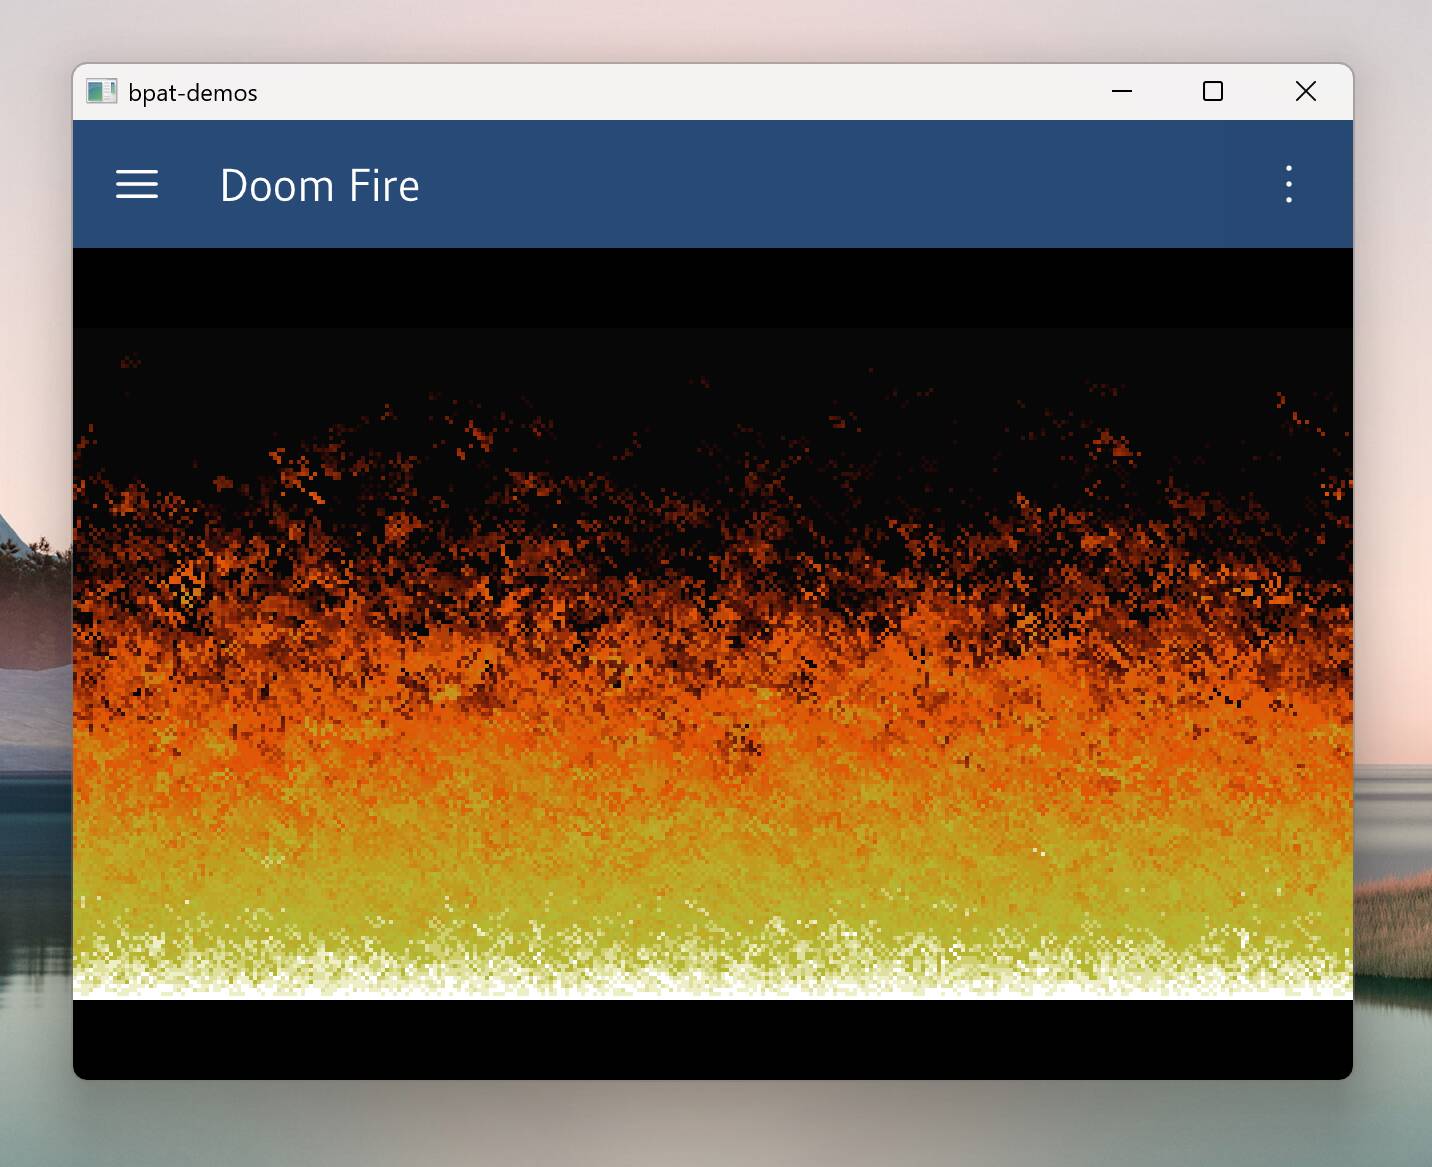Open the three-dot overflow menu
Image resolution: width=1432 pixels, height=1167 pixels.
(x=1289, y=185)
